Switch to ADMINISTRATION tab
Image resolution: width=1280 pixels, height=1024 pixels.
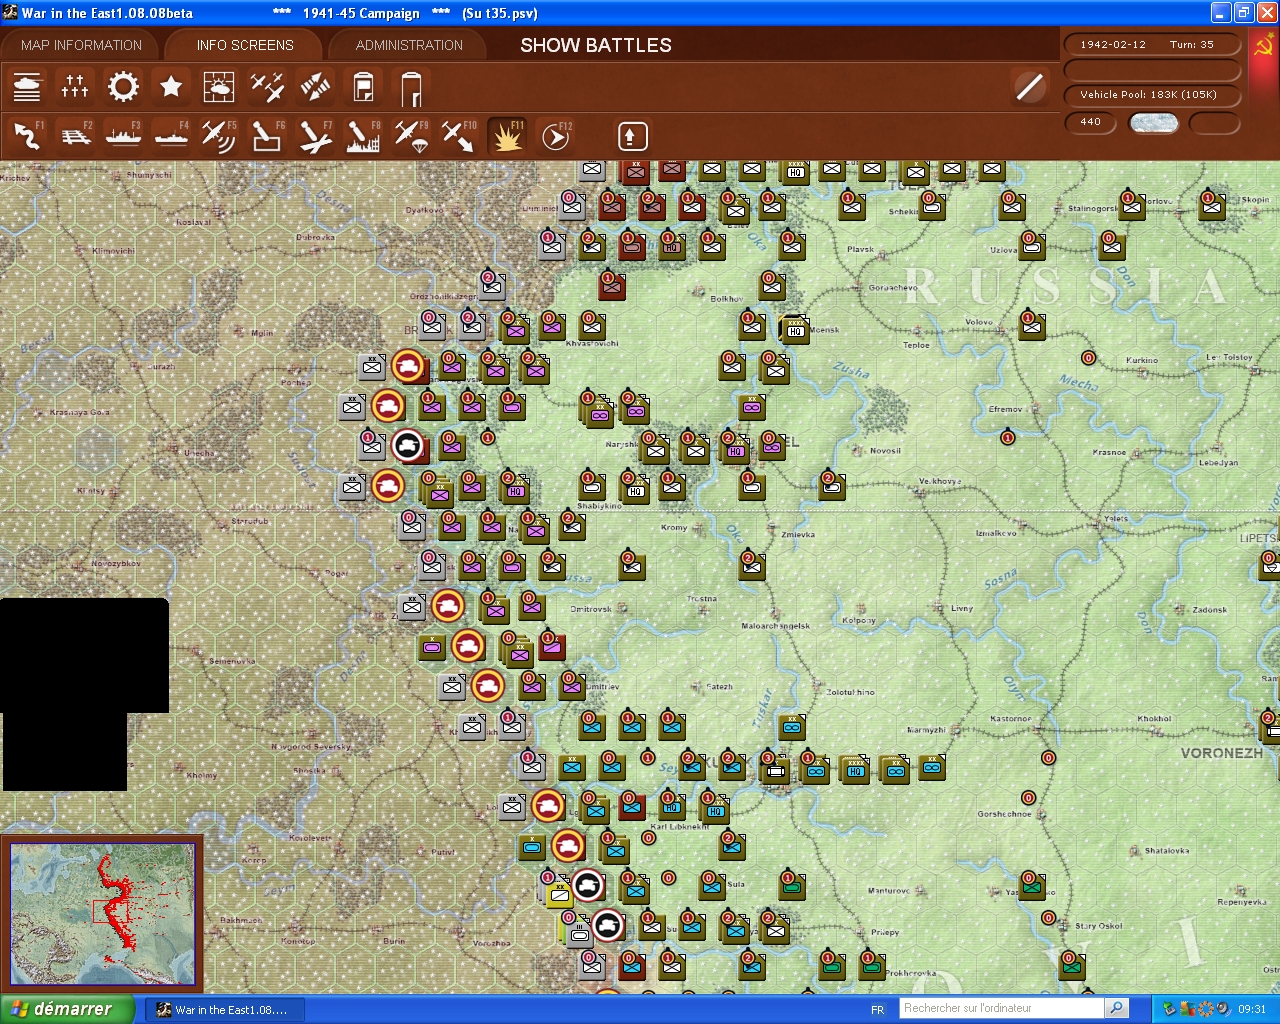click(409, 45)
